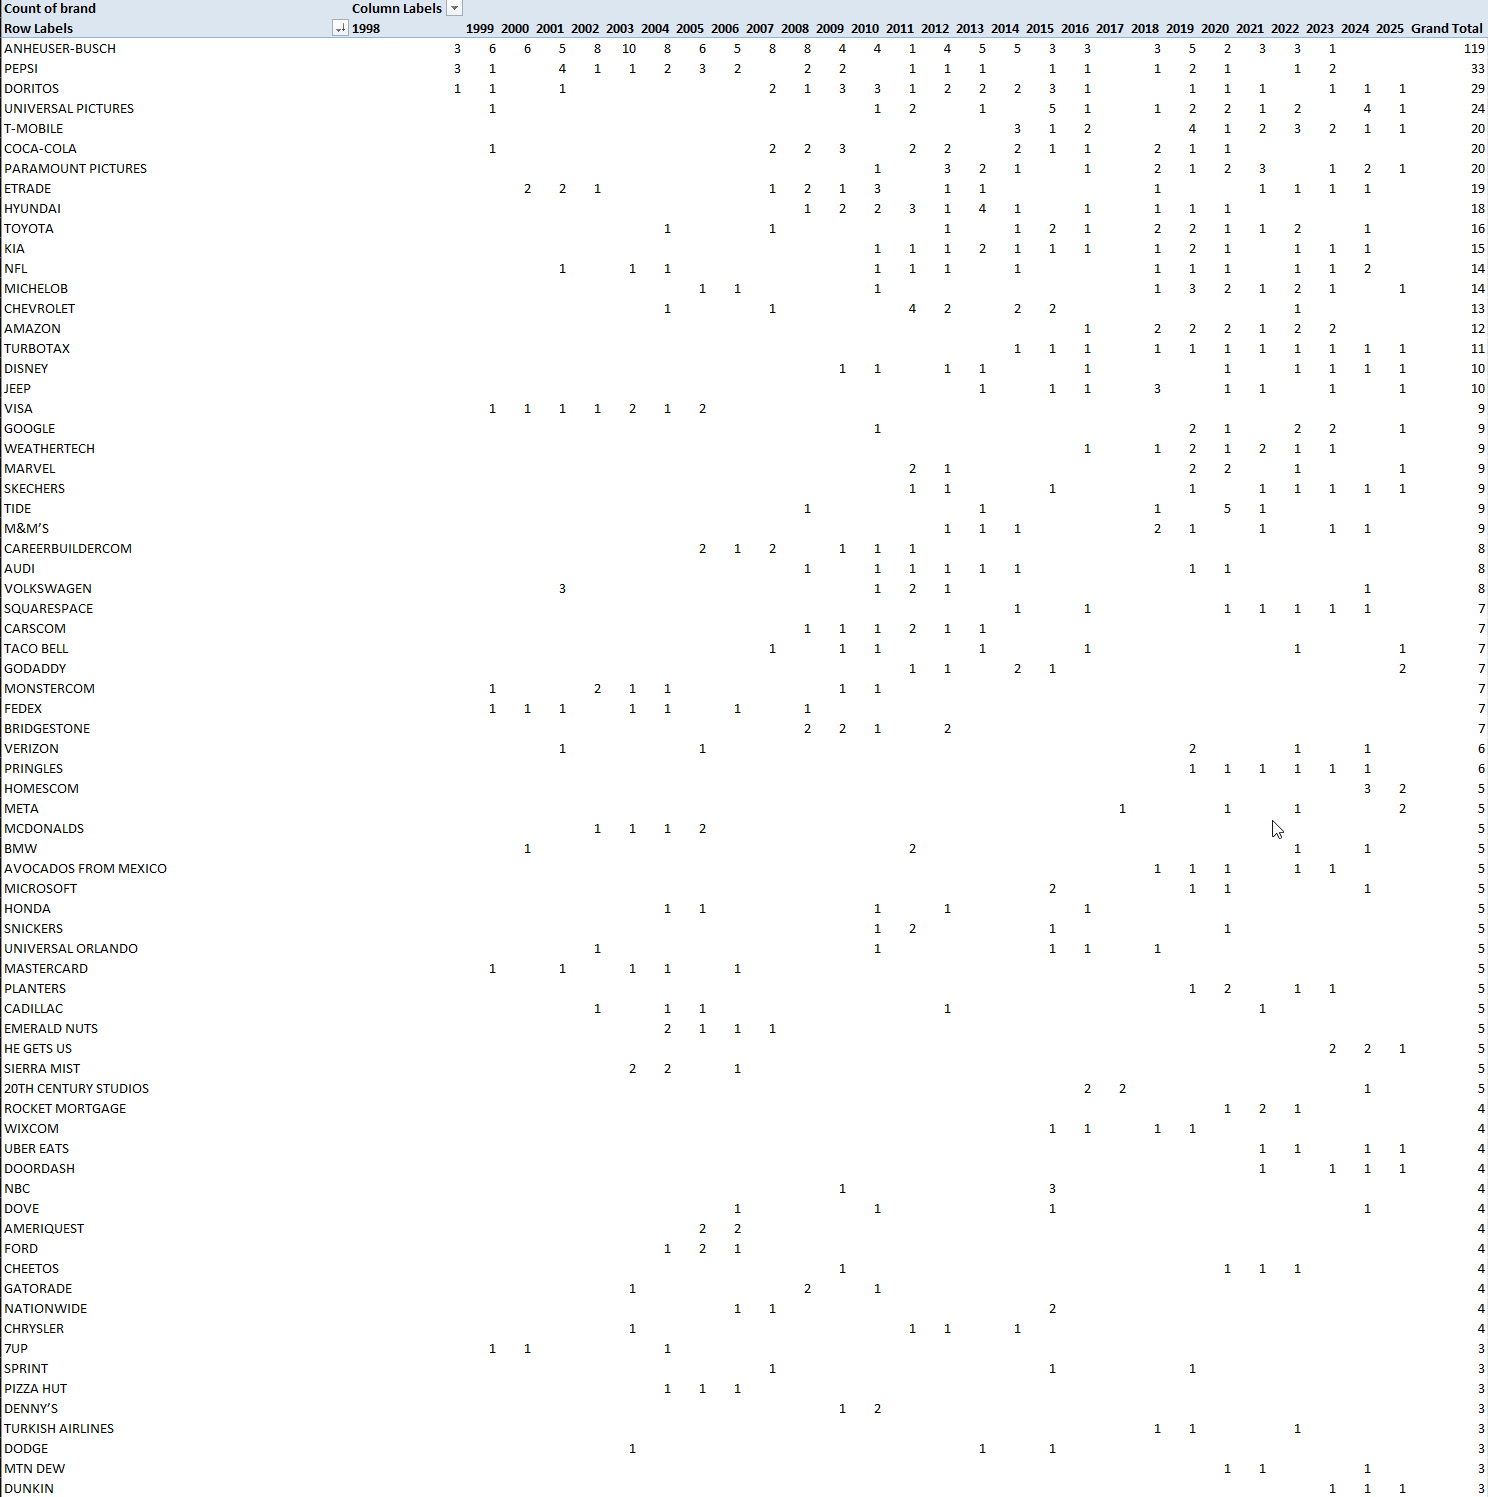Select the SQUARESPACE row label
This screenshot has height=1497, width=1488.
[48, 608]
